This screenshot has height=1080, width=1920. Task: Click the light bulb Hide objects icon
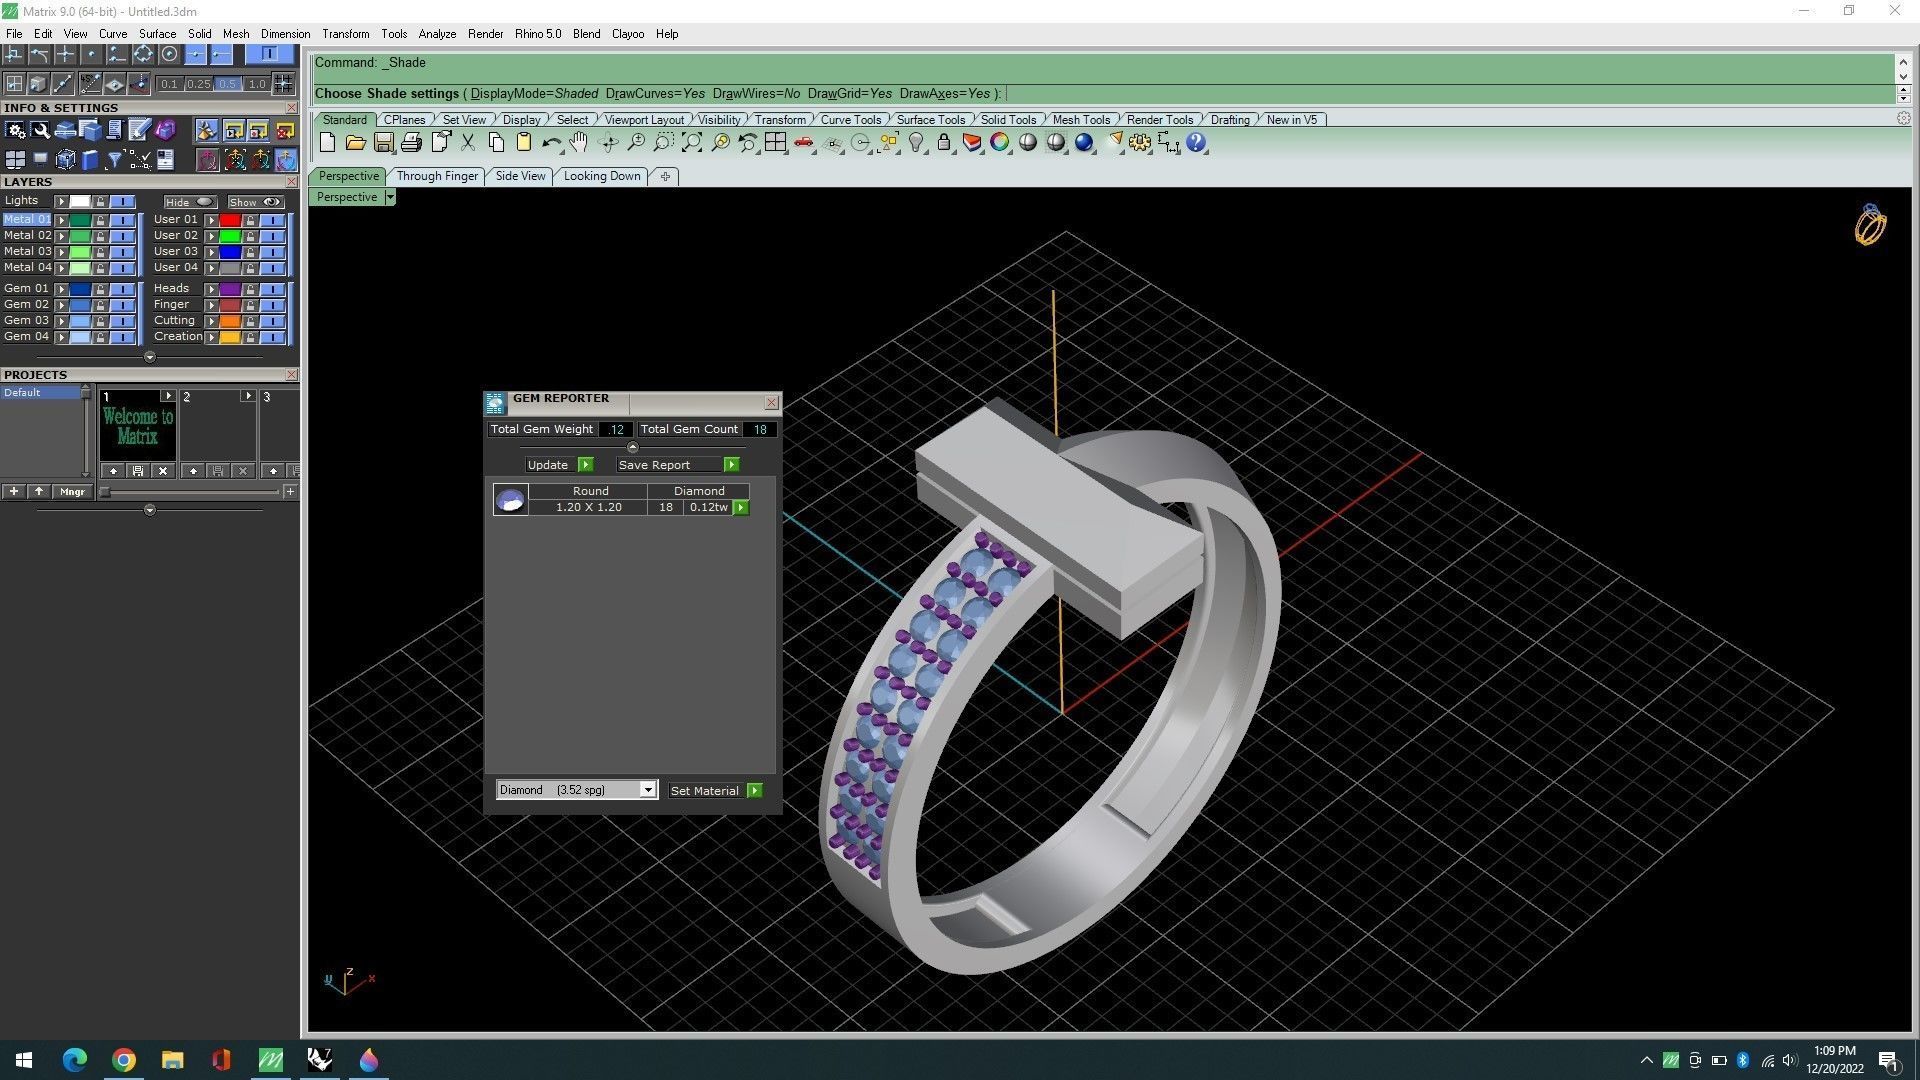point(916,143)
